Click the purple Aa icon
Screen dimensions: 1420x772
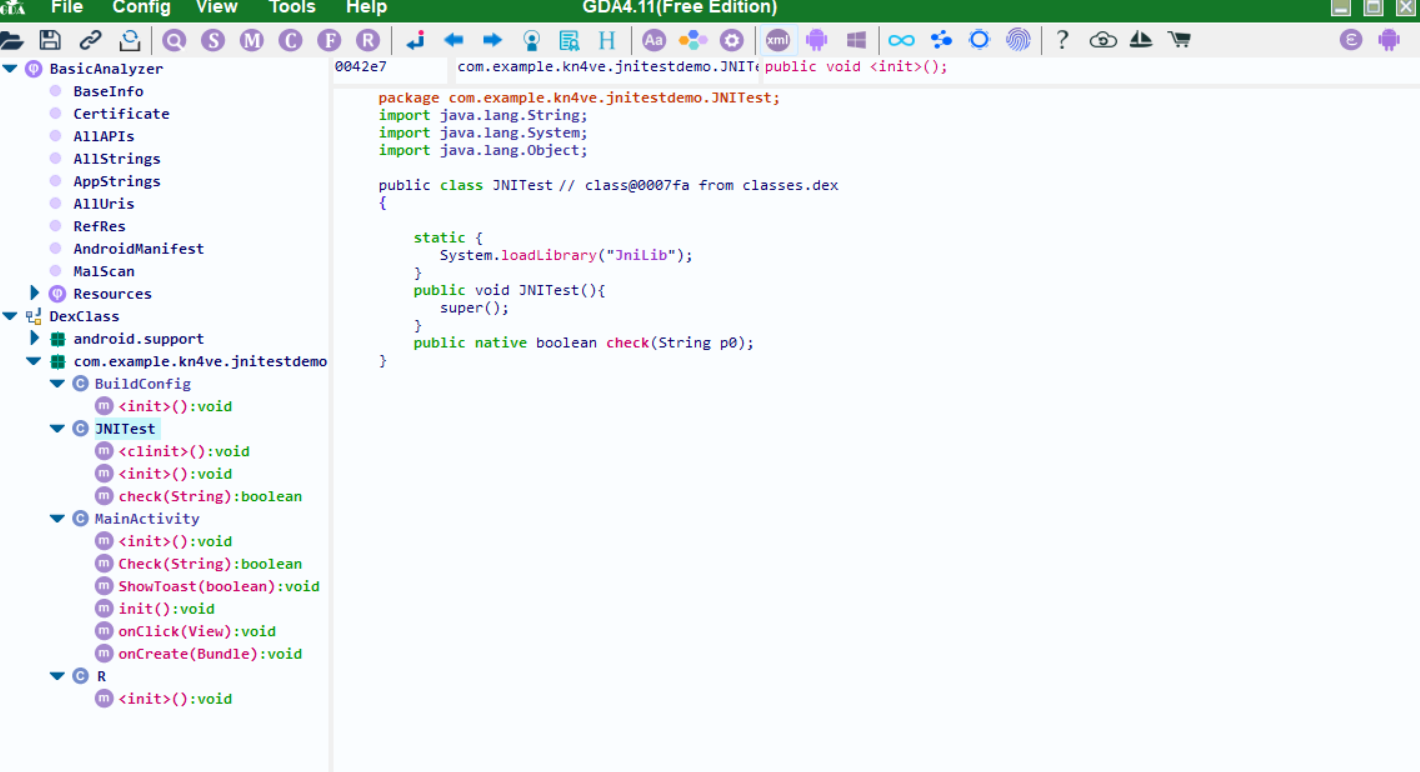pos(654,40)
